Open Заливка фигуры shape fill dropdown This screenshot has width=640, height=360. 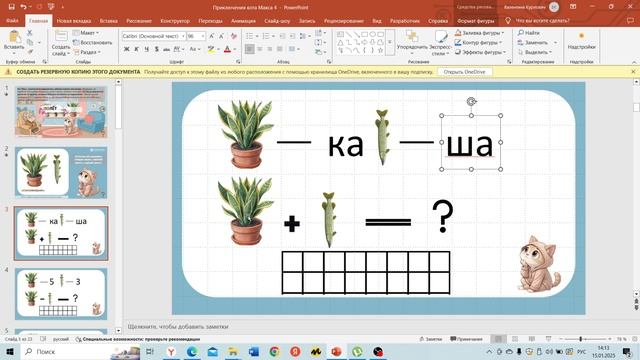(480, 33)
